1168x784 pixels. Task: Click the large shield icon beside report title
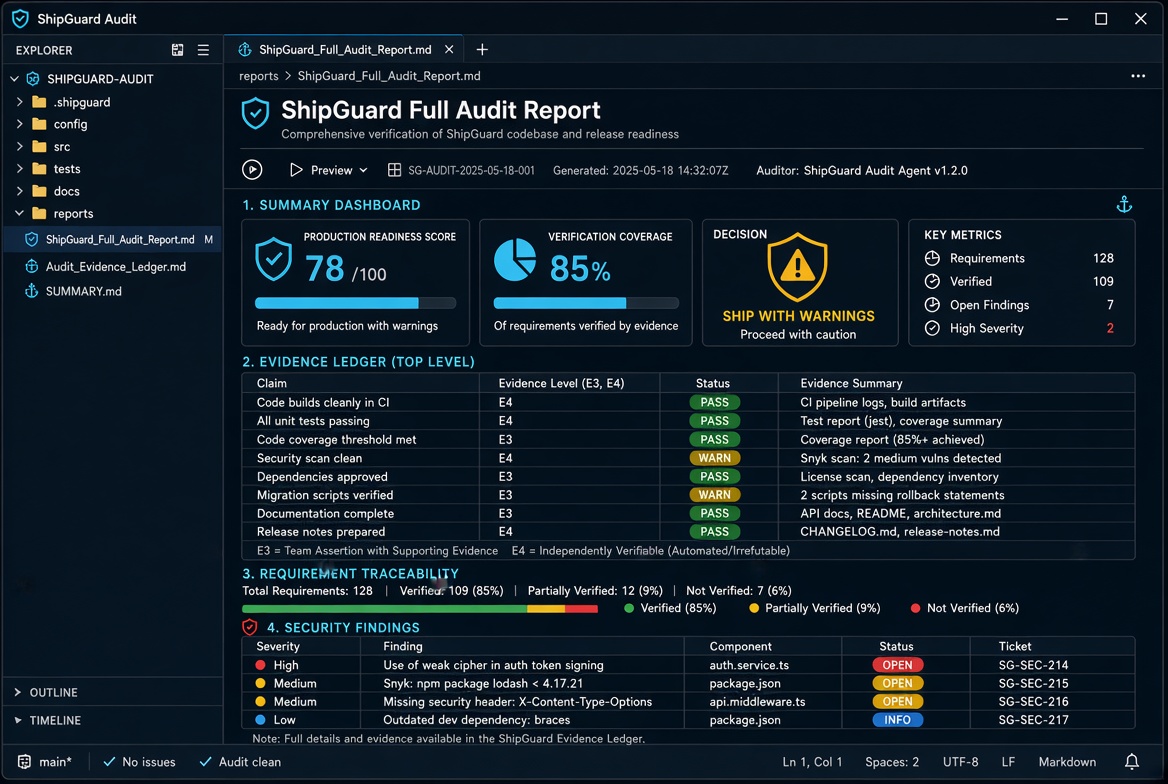(x=255, y=113)
